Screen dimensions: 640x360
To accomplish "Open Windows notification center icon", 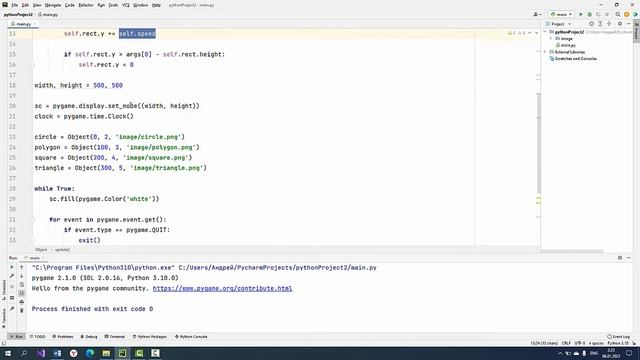I will (629, 353).
